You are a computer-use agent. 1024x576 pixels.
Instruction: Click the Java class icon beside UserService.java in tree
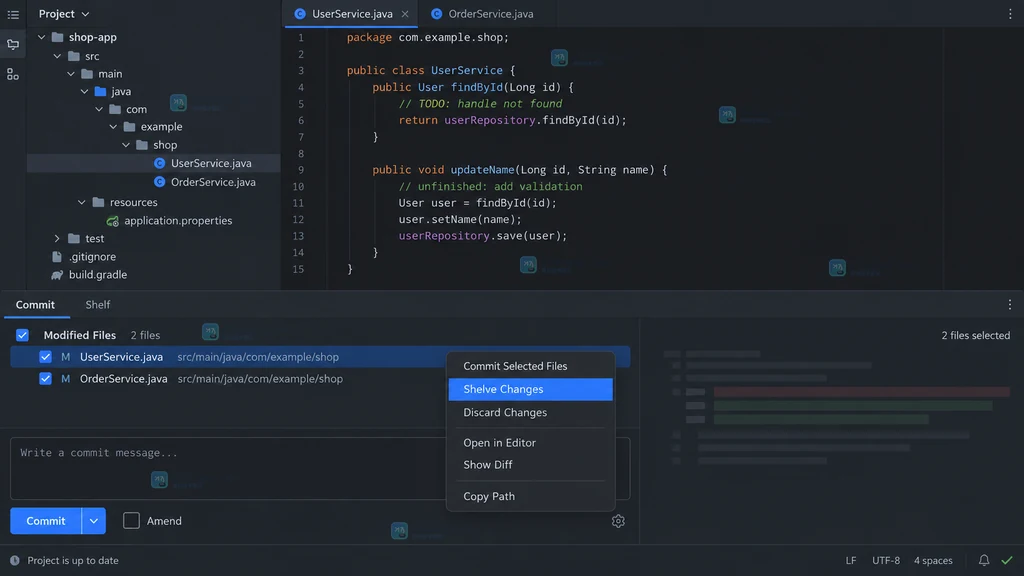(159, 163)
